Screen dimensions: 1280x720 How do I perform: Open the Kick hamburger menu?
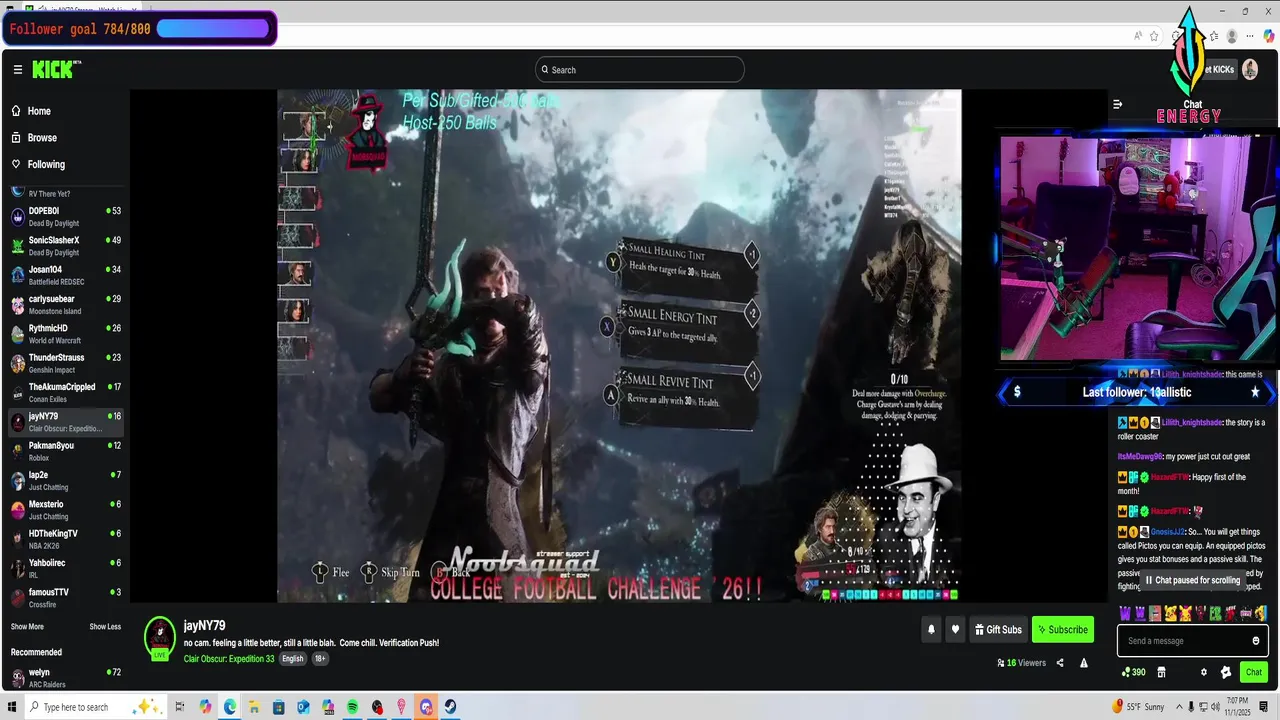(17, 70)
